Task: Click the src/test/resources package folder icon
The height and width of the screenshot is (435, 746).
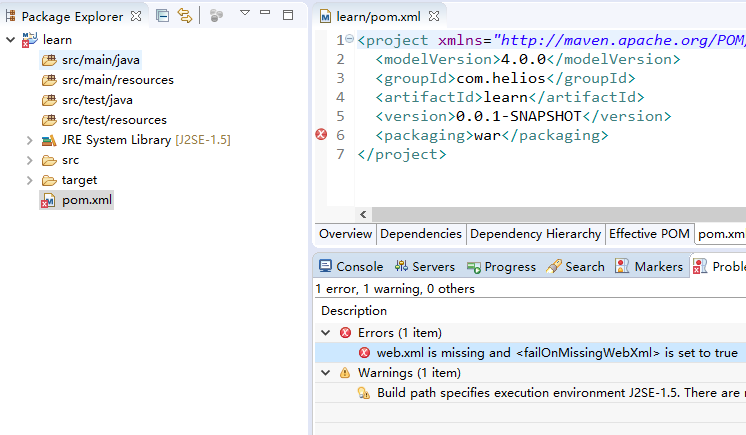Action: click(49, 120)
